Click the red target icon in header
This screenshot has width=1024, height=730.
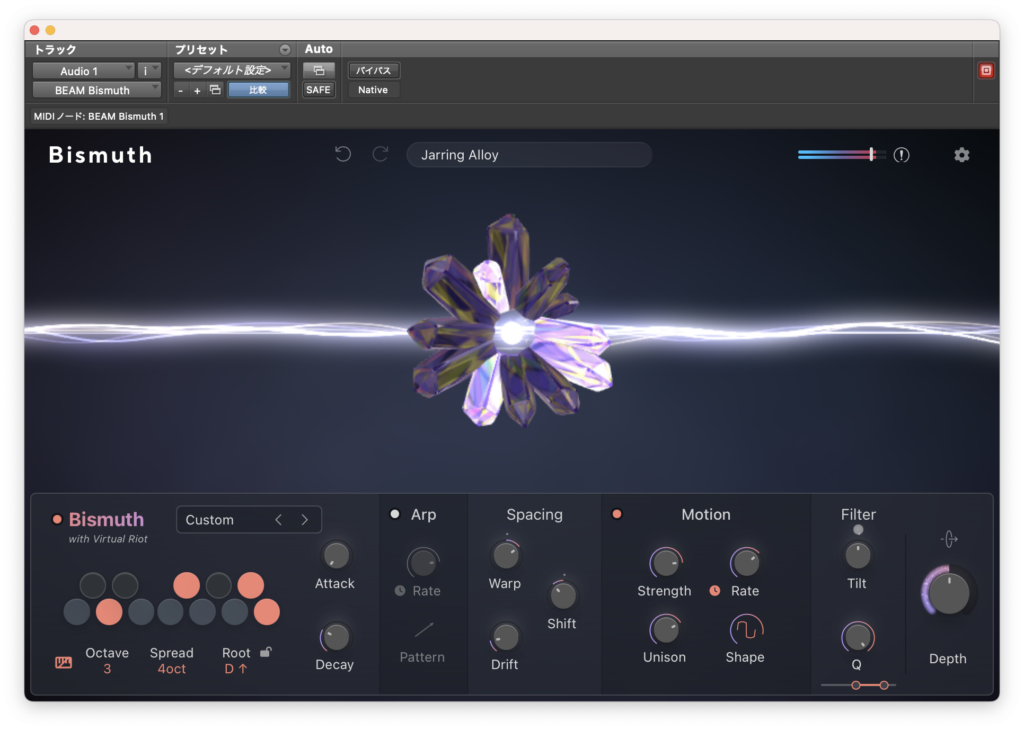pyautogui.click(x=986, y=71)
